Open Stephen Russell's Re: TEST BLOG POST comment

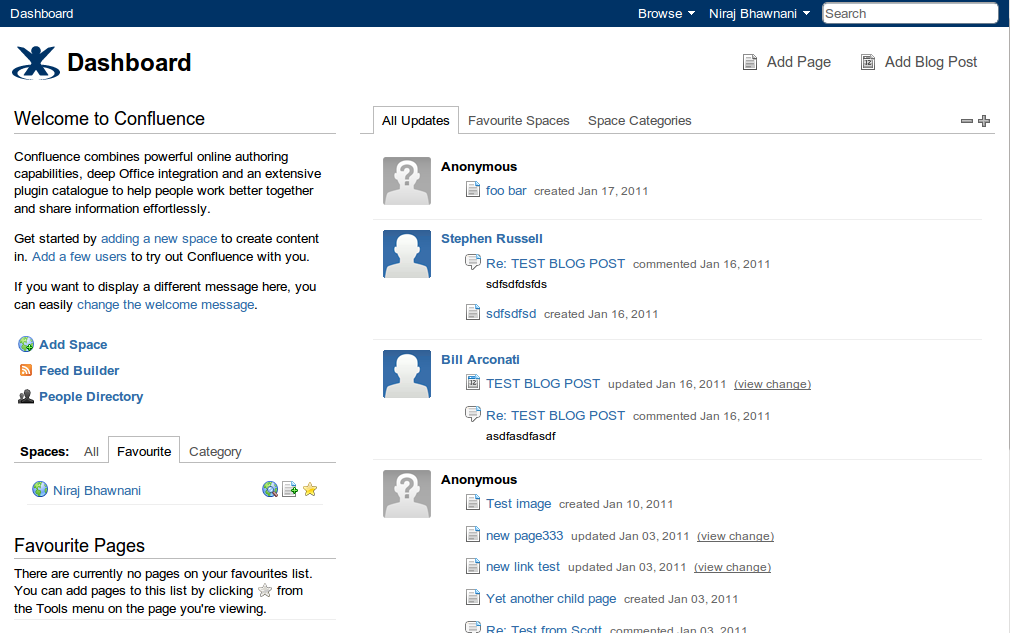pyautogui.click(x=555, y=263)
